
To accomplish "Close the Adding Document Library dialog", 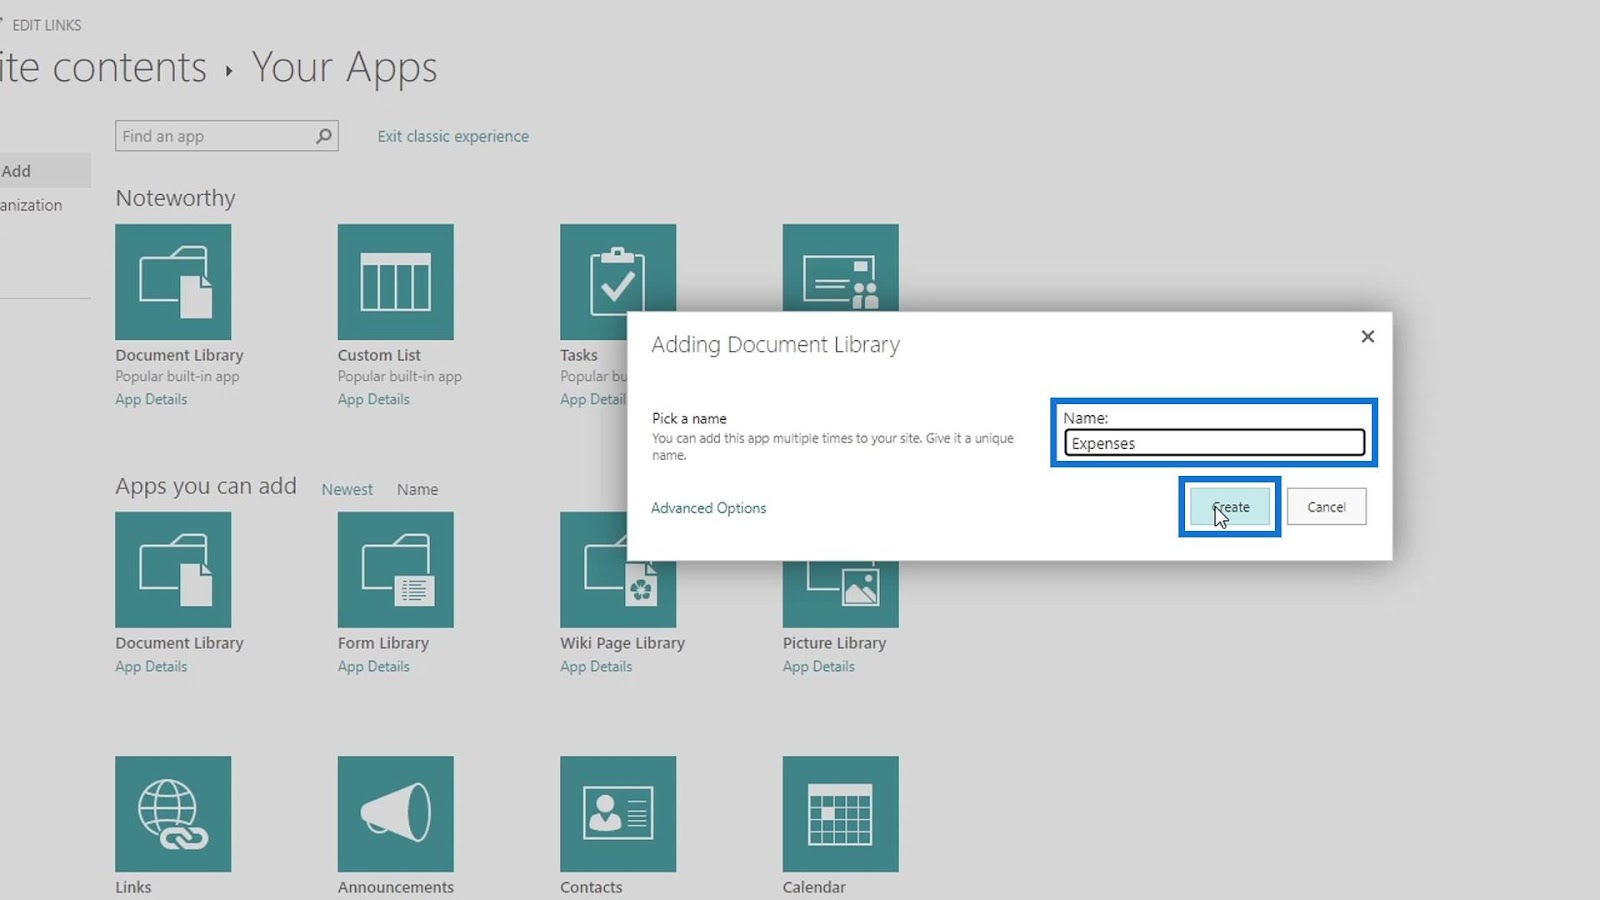I will point(1367,337).
